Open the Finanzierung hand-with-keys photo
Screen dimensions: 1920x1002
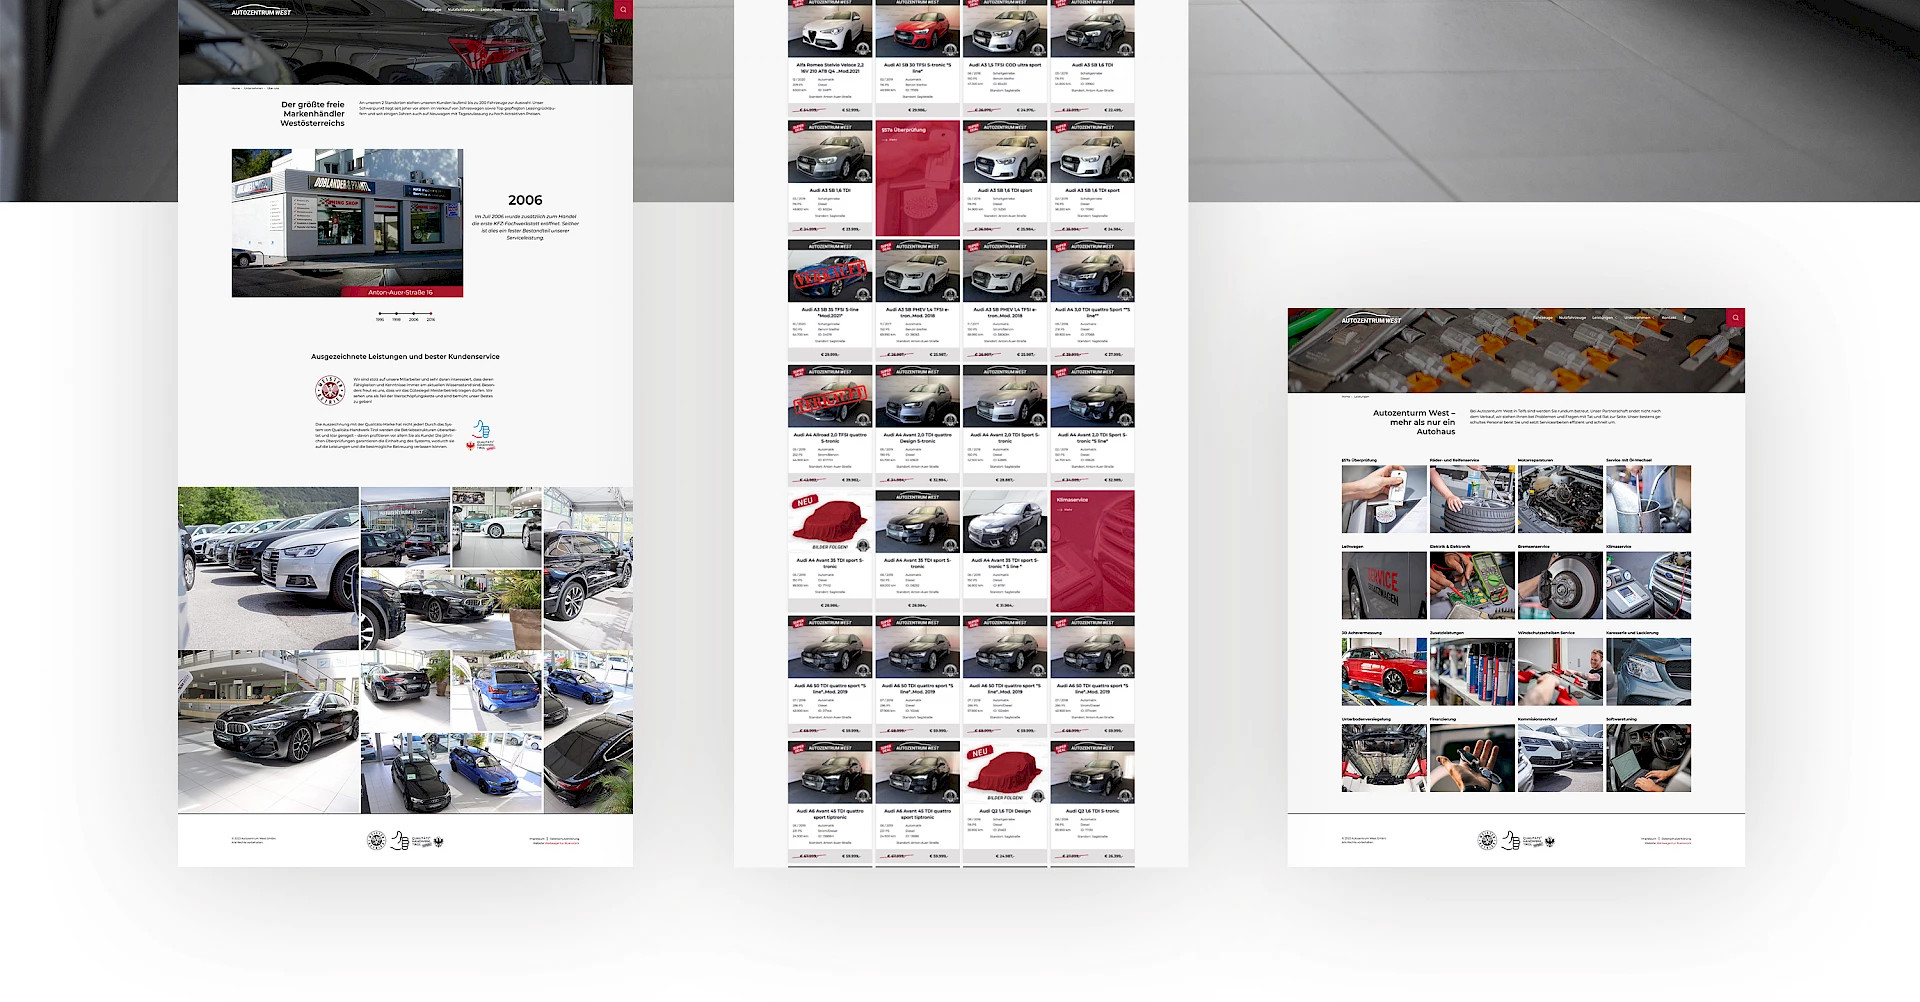click(x=1472, y=758)
